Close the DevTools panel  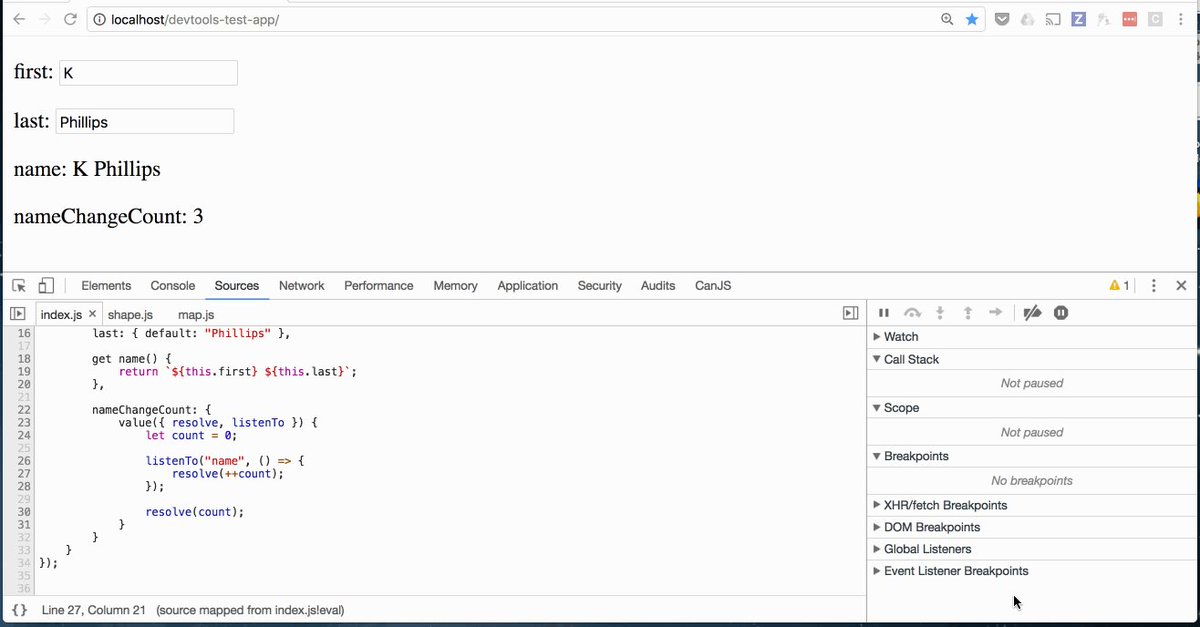click(x=1181, y=286)
